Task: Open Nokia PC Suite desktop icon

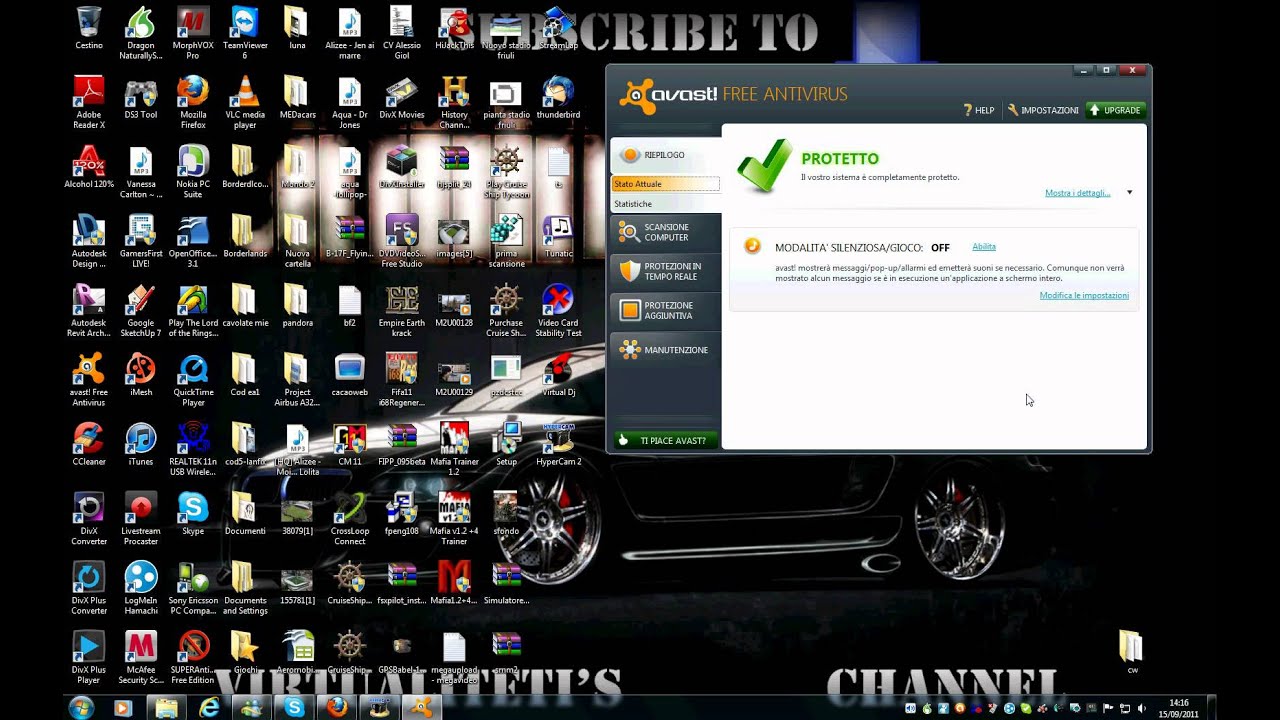Action: pyautogui.click(x=193, y=172)
